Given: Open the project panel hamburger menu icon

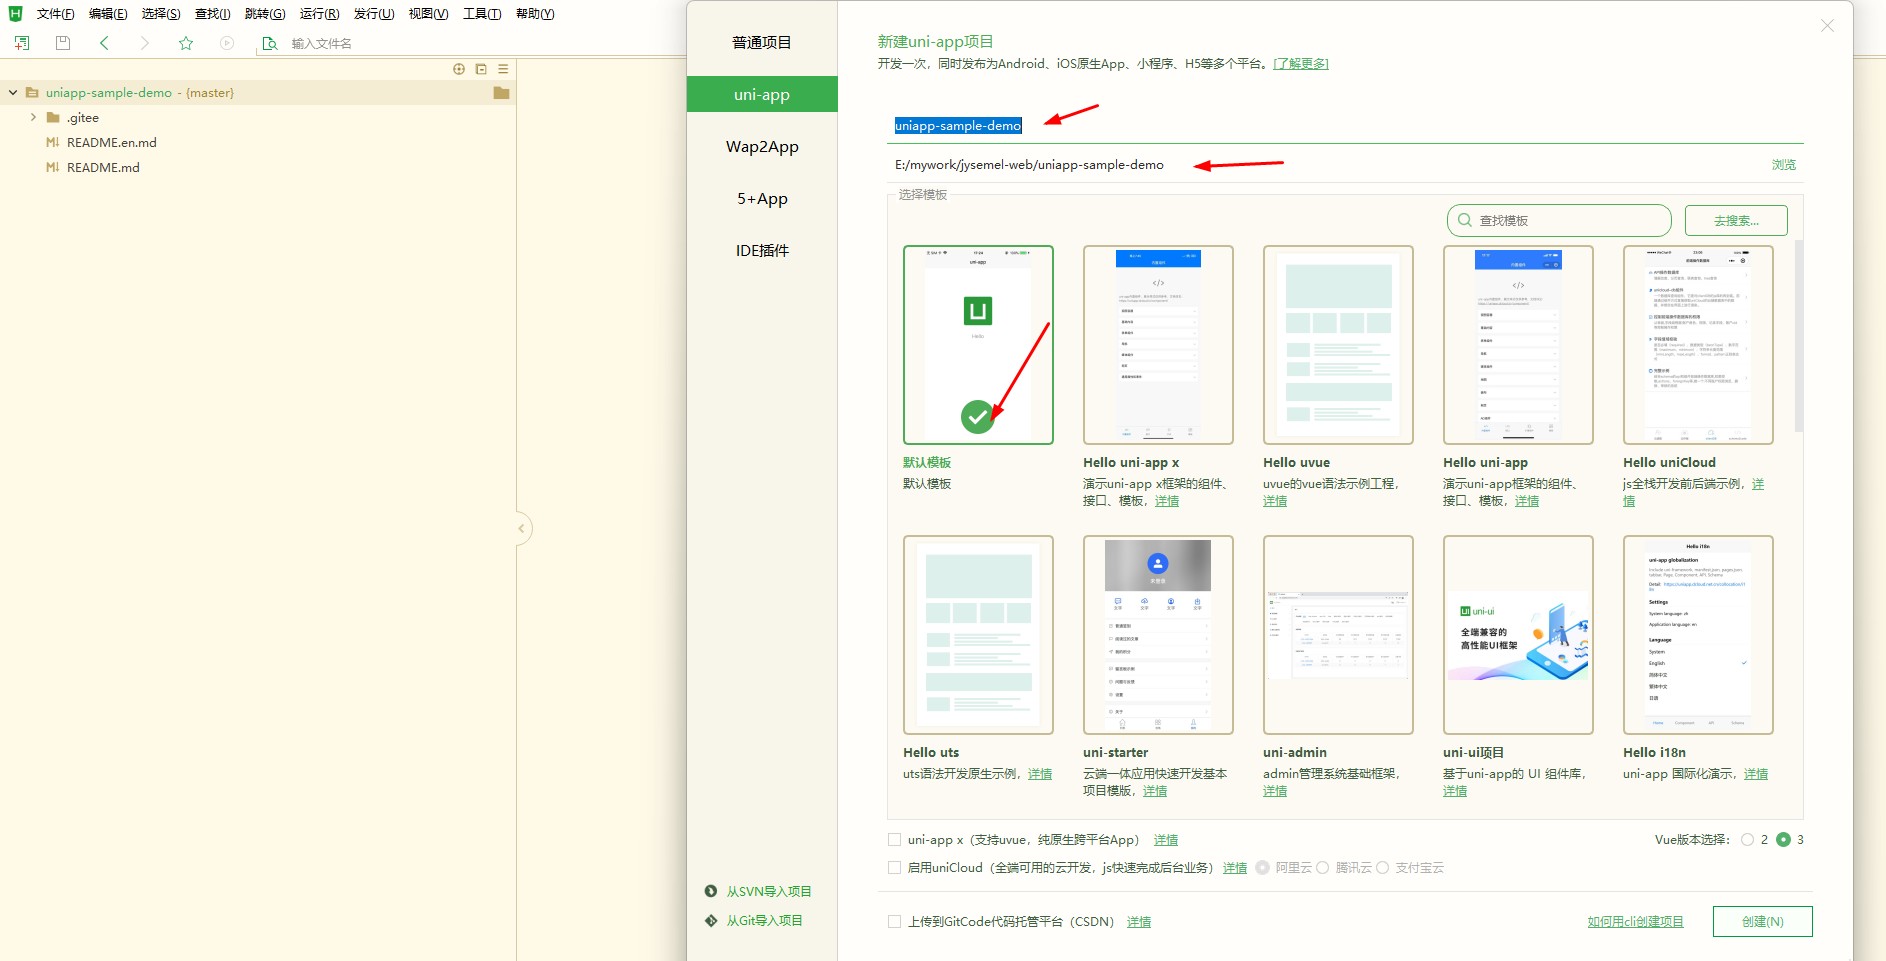Looking at the screenshot, I should click(503, 69).
